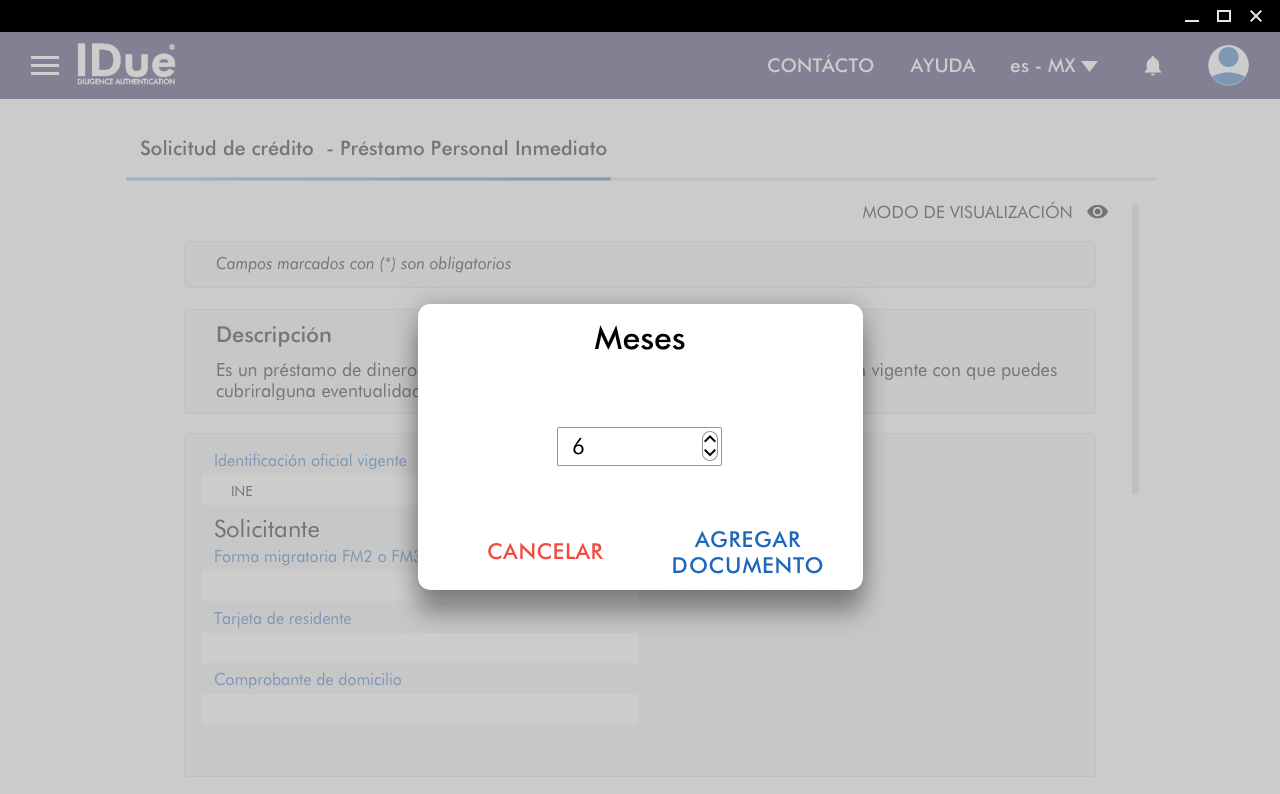Click the IDue logo

126,64
